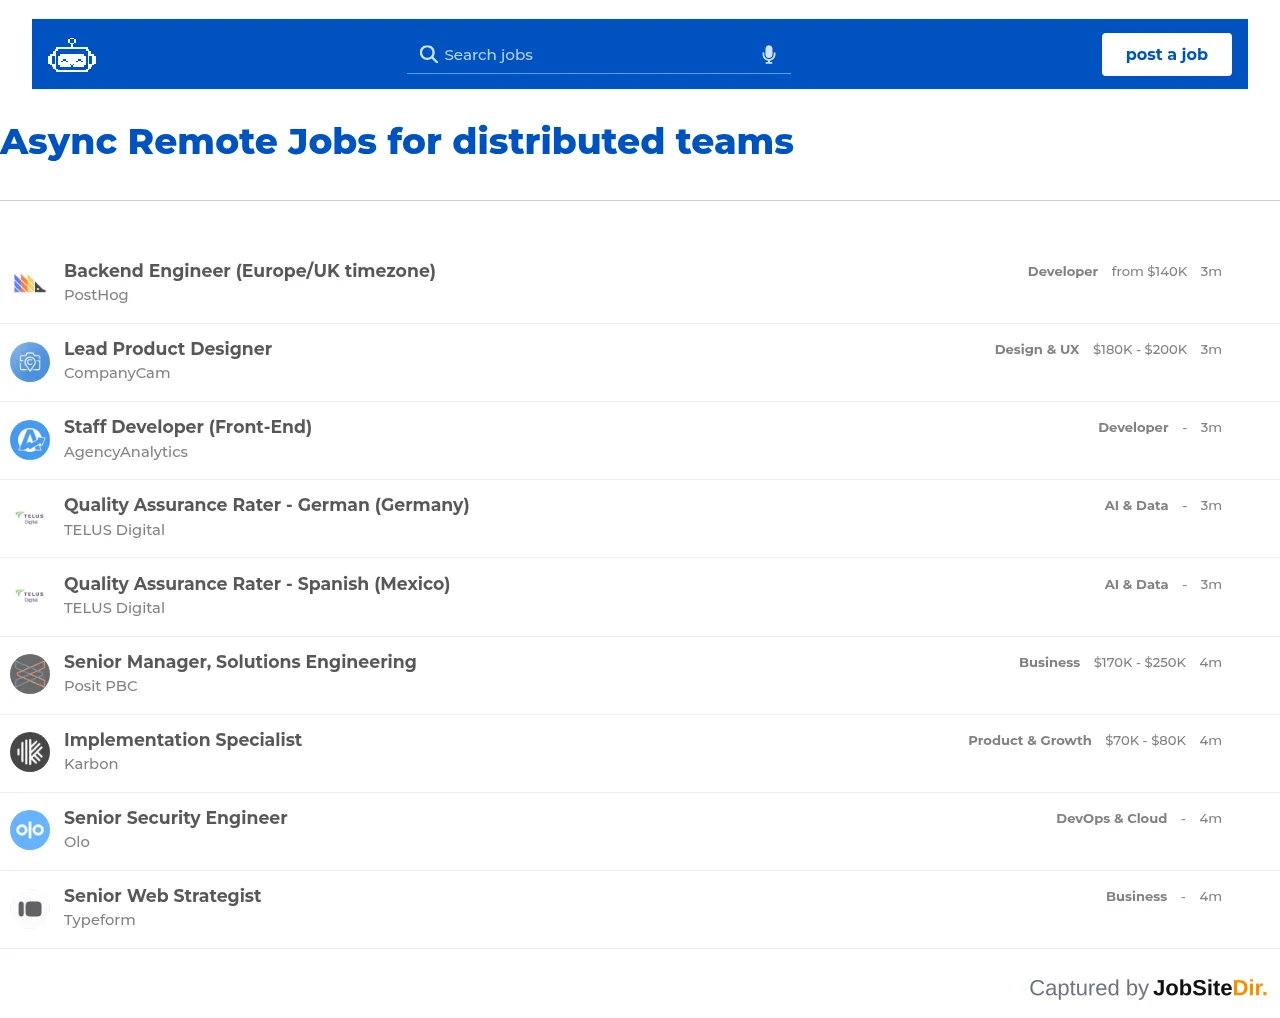Click Business tag on Senior Manager row
The height and width of the screenshot is (1018, 1280).
click(x=1049, y=662)
